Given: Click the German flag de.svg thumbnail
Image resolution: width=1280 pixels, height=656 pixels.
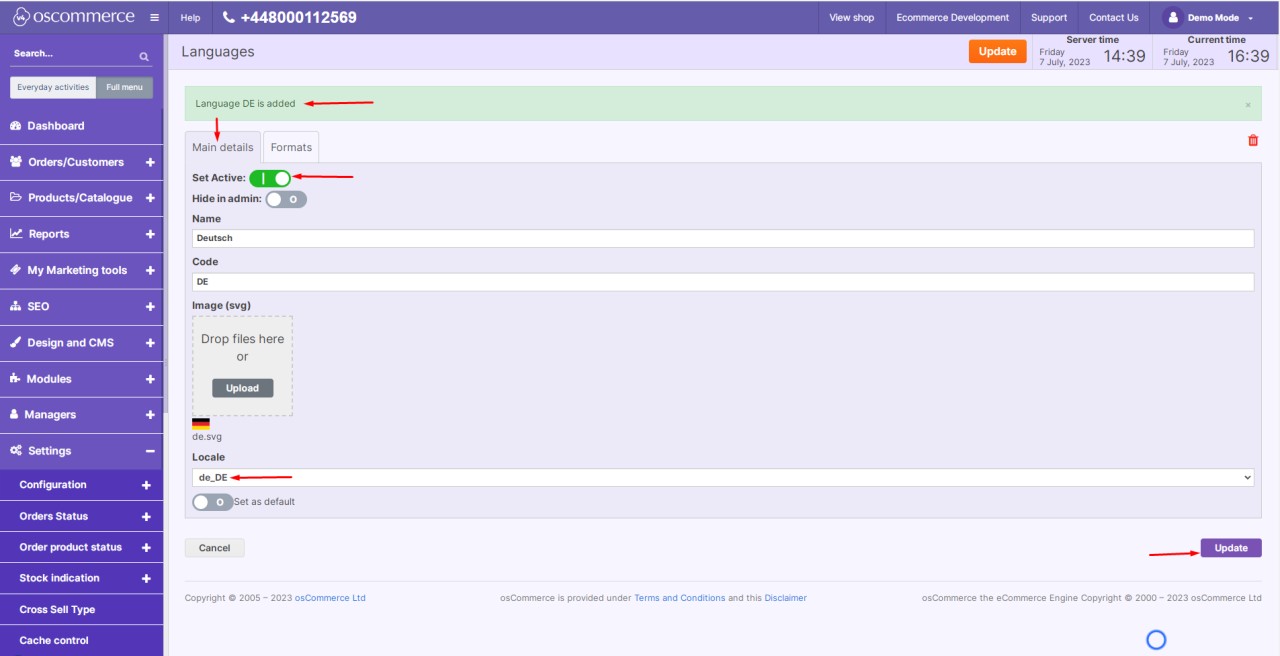Looking at the screenshot, I should [201, 424].
